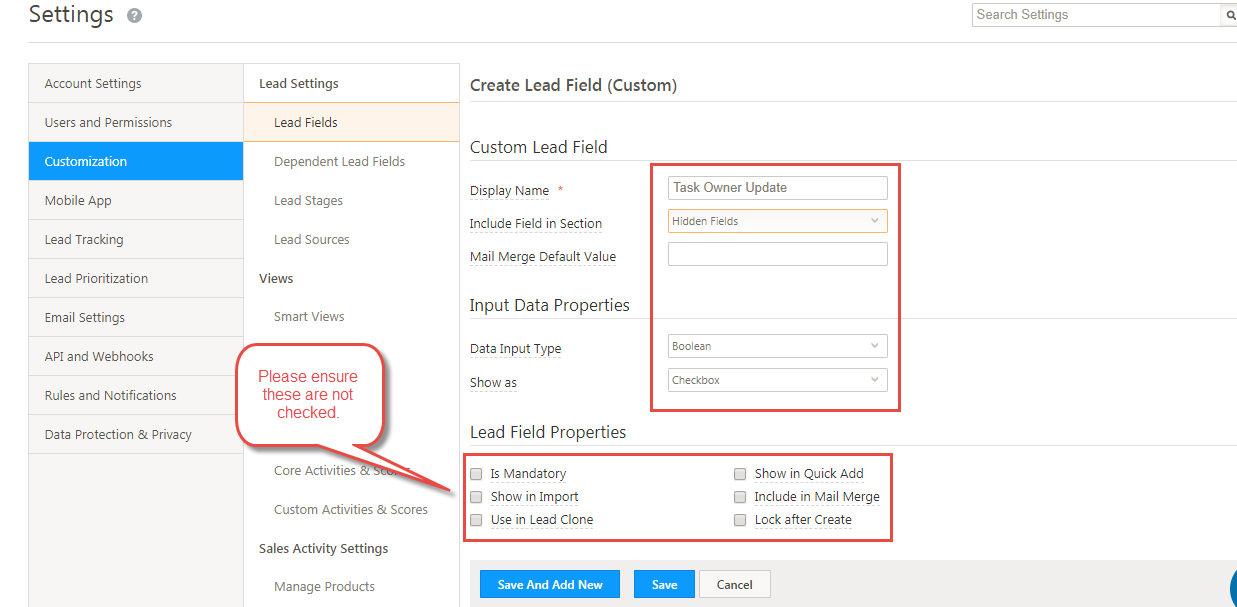This screenshot has width=1237, height=607.
Task: Toggle the Show in Quick Add checkbox
Action: pyautogui.click(x=740, y=474)
